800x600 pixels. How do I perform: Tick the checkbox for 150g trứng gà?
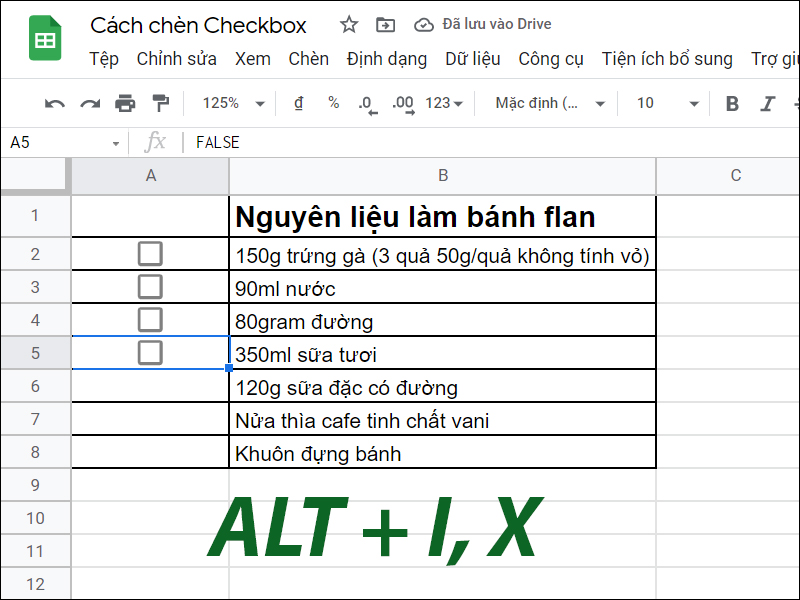(150, 254)
